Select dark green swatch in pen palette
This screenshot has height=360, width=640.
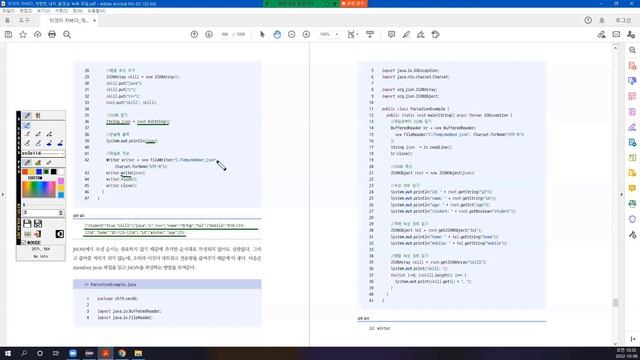pos(46,172)
